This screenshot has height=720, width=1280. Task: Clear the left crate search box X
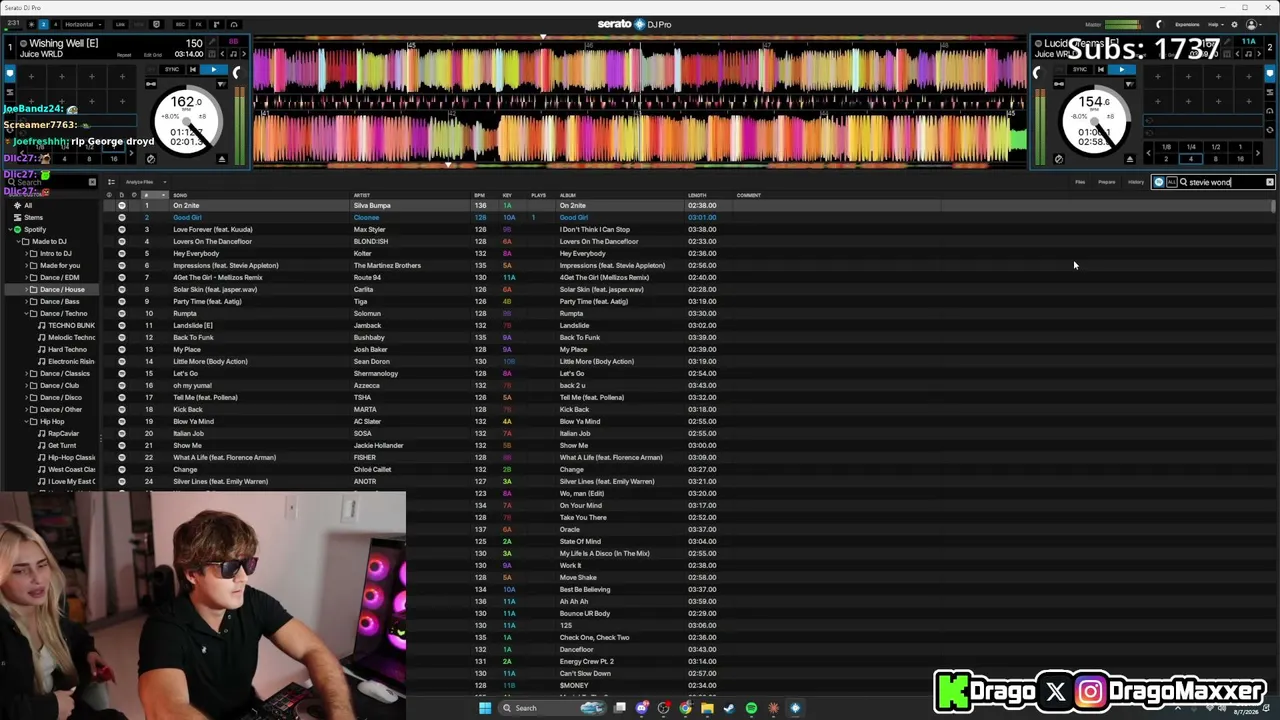click(x=92, y=182)
